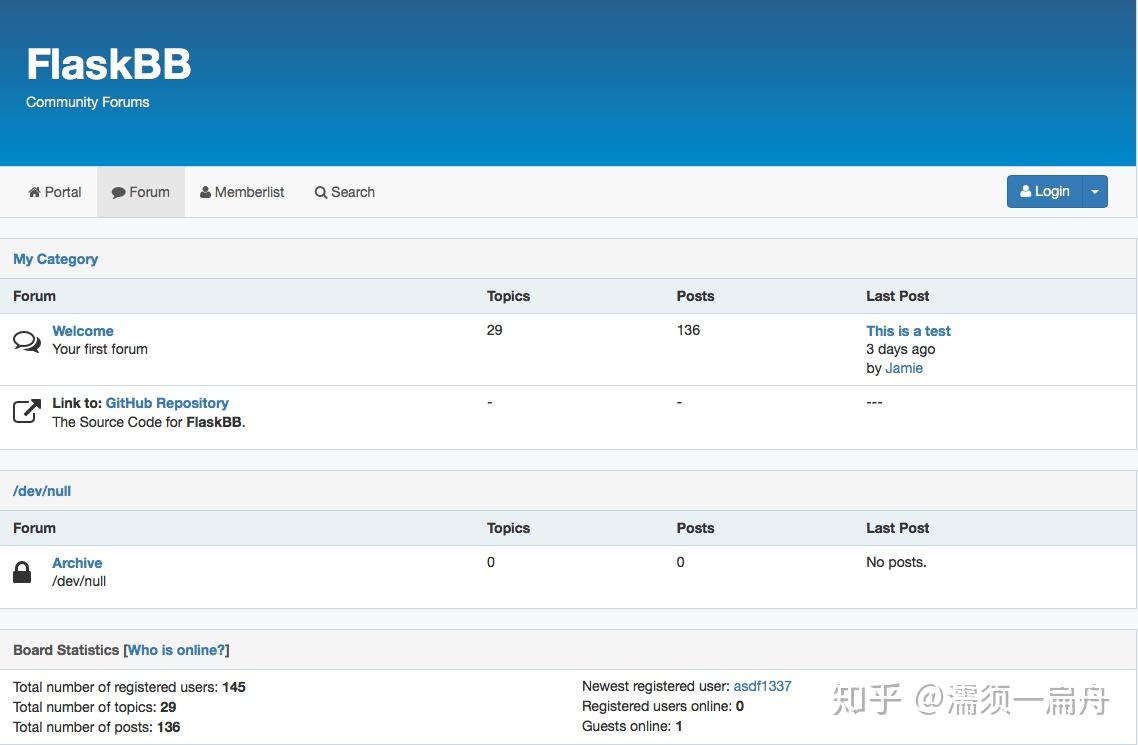Open newest registered user asdf1337's profile

pyautogui.click(x=762, y=686)
